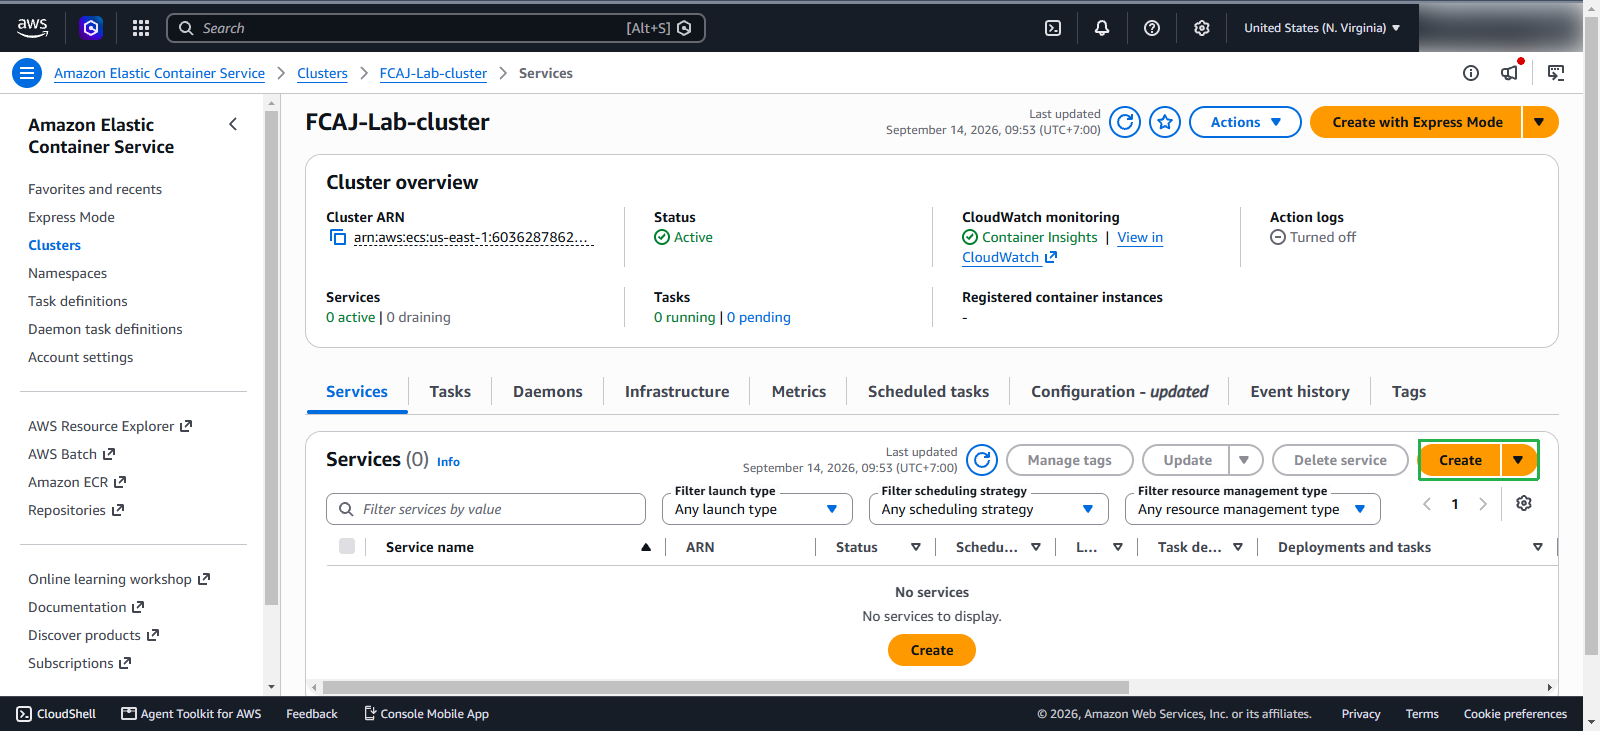Image resolution: width=1600 pixels, height=731 pixels.
Task: Sort by Service name column
Action: click(519, 547)
